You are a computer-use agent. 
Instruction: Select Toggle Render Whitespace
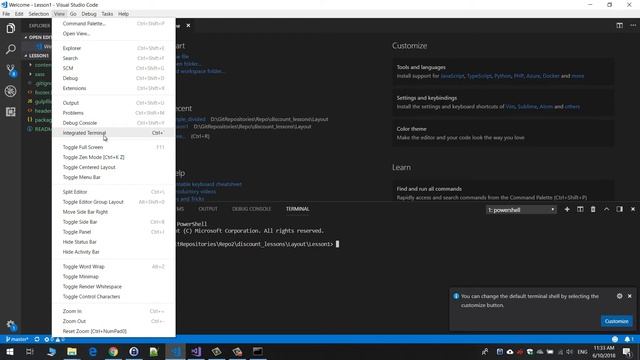tap(113, 287)
